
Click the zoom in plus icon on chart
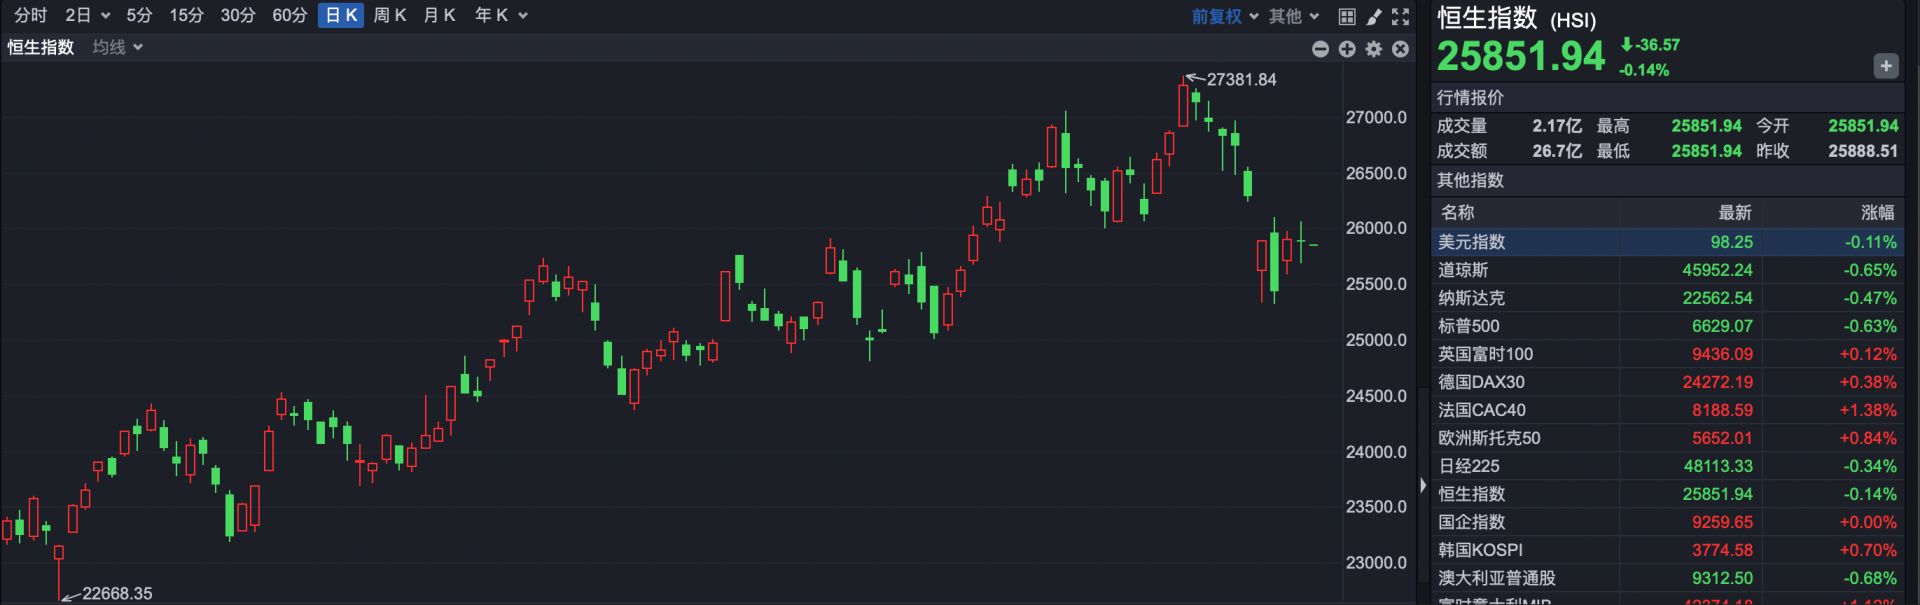tap(1347, 49)
